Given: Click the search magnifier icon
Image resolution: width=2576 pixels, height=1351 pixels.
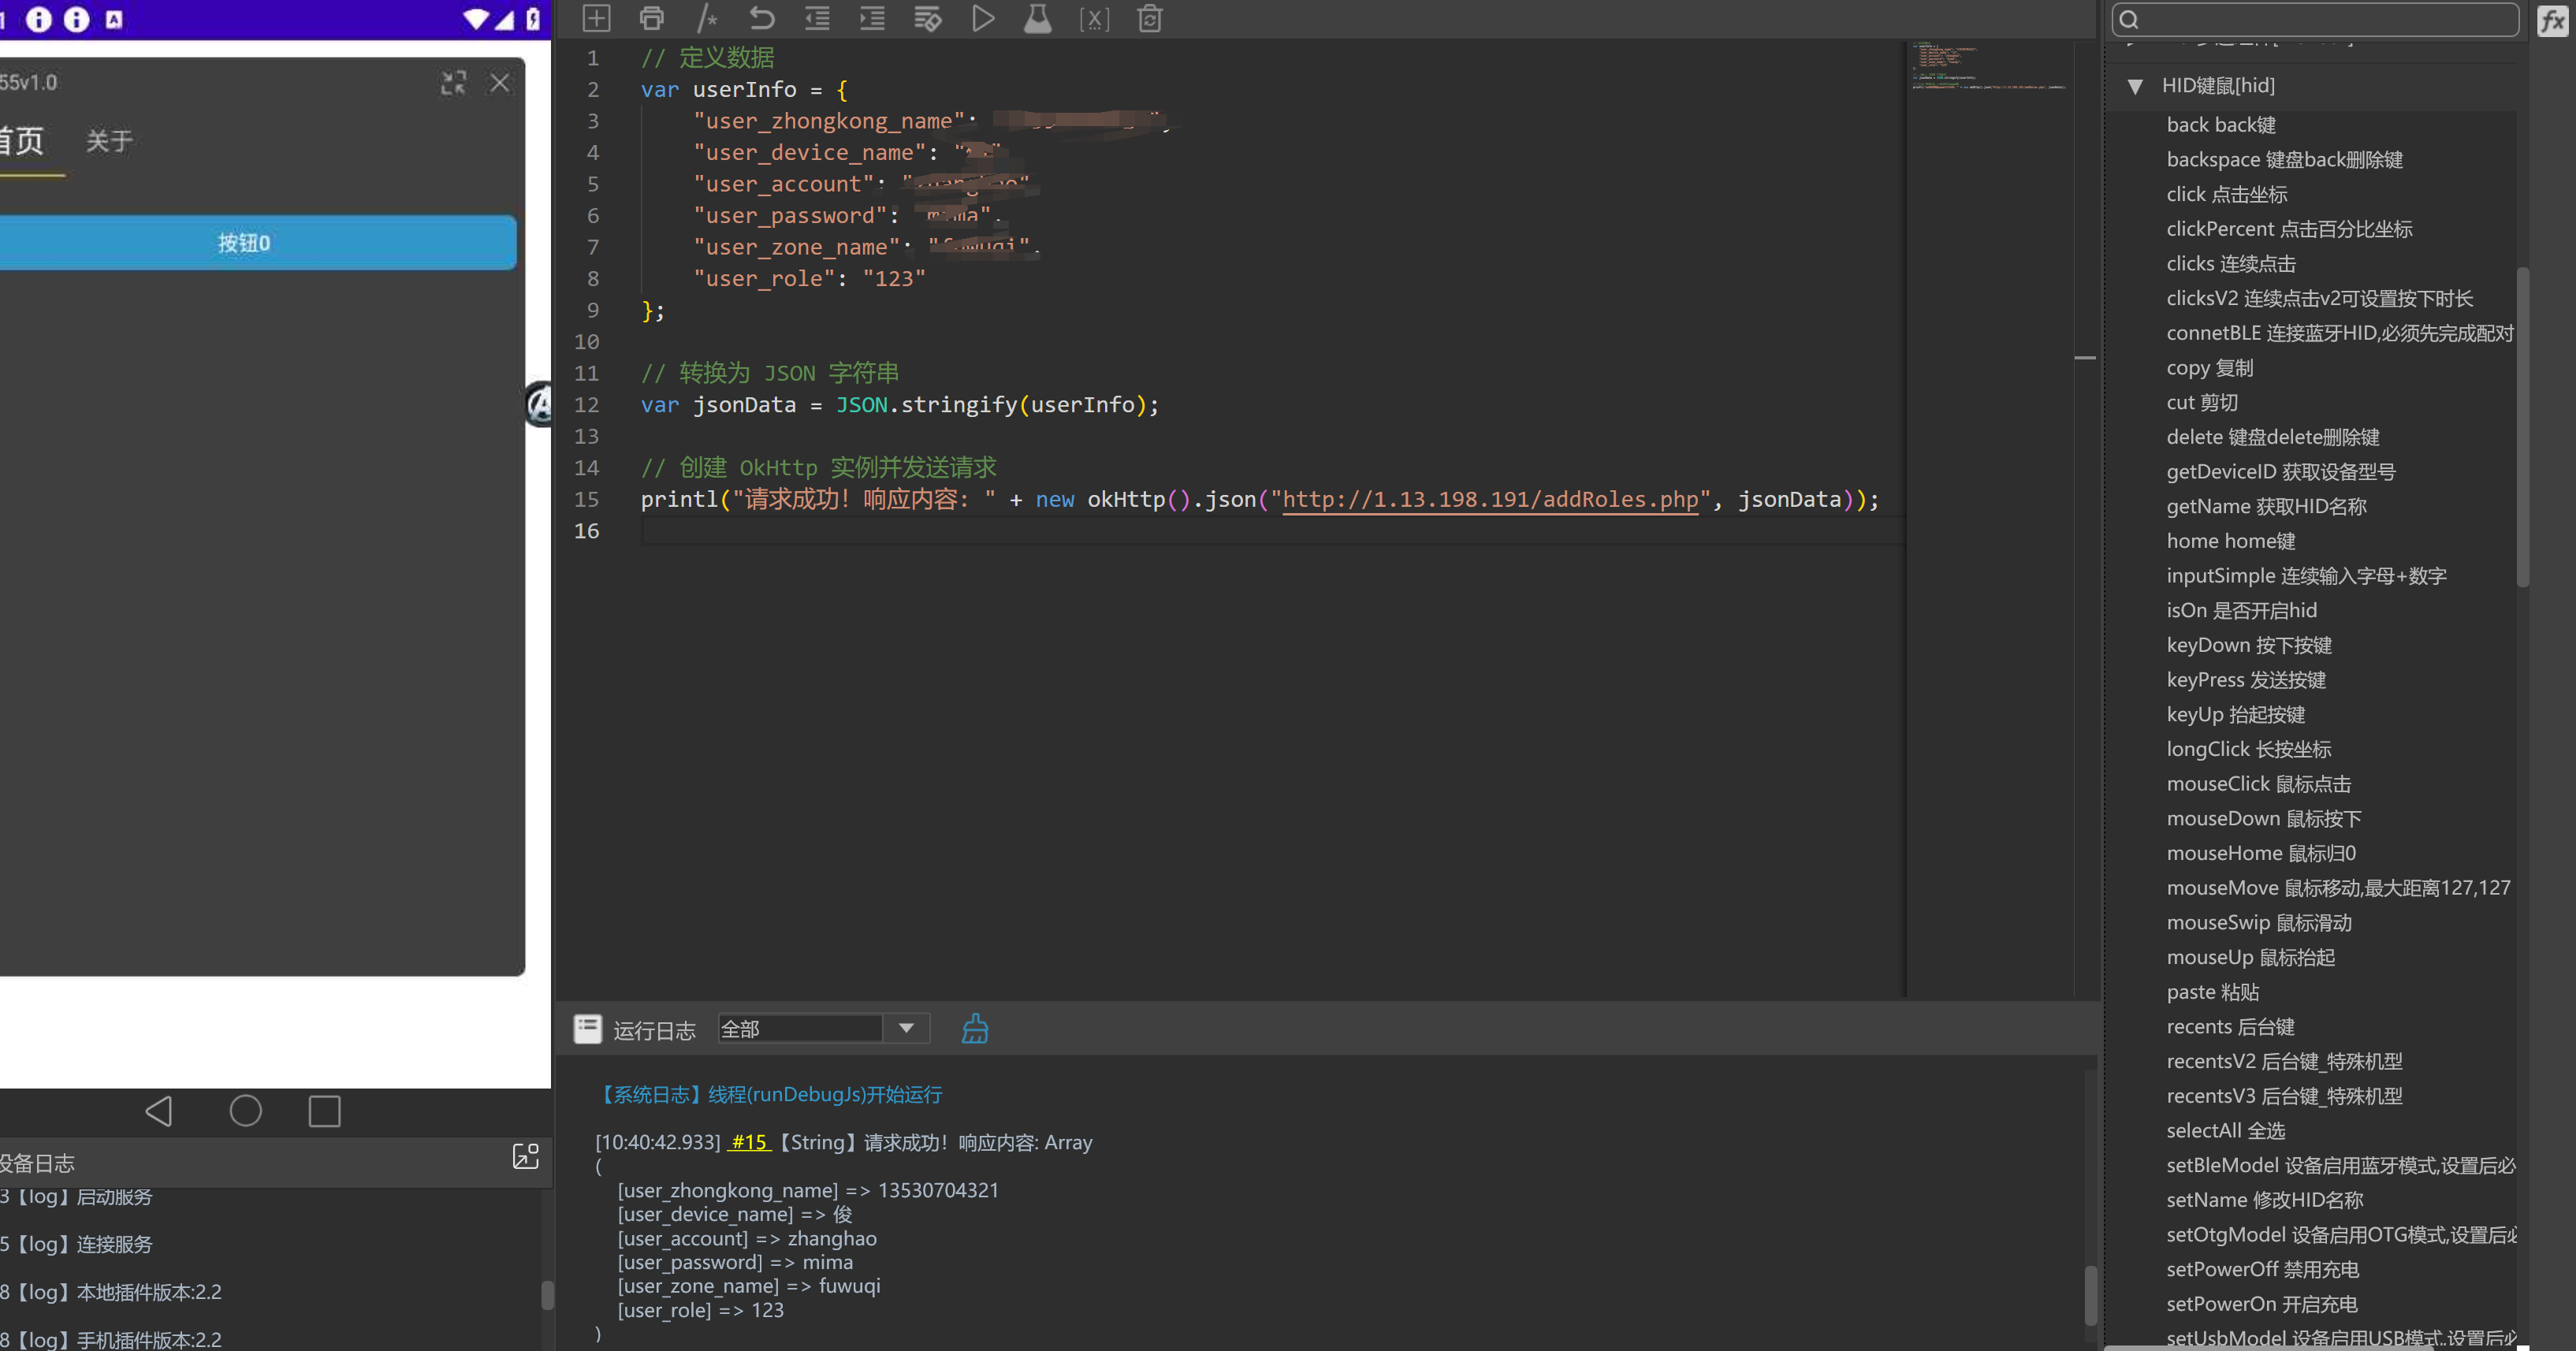Looking at the screenshot, I should point(2129,19).
